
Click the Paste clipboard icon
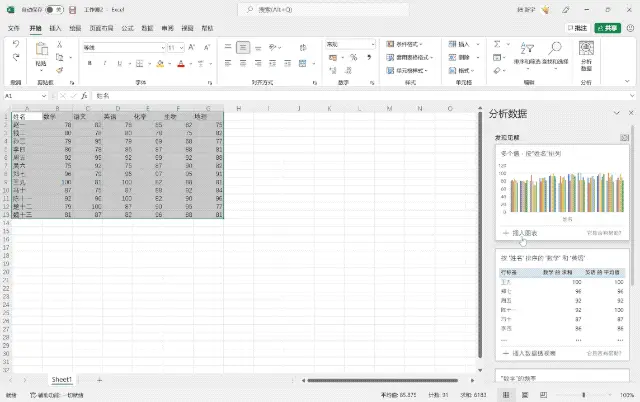[41, 49]
